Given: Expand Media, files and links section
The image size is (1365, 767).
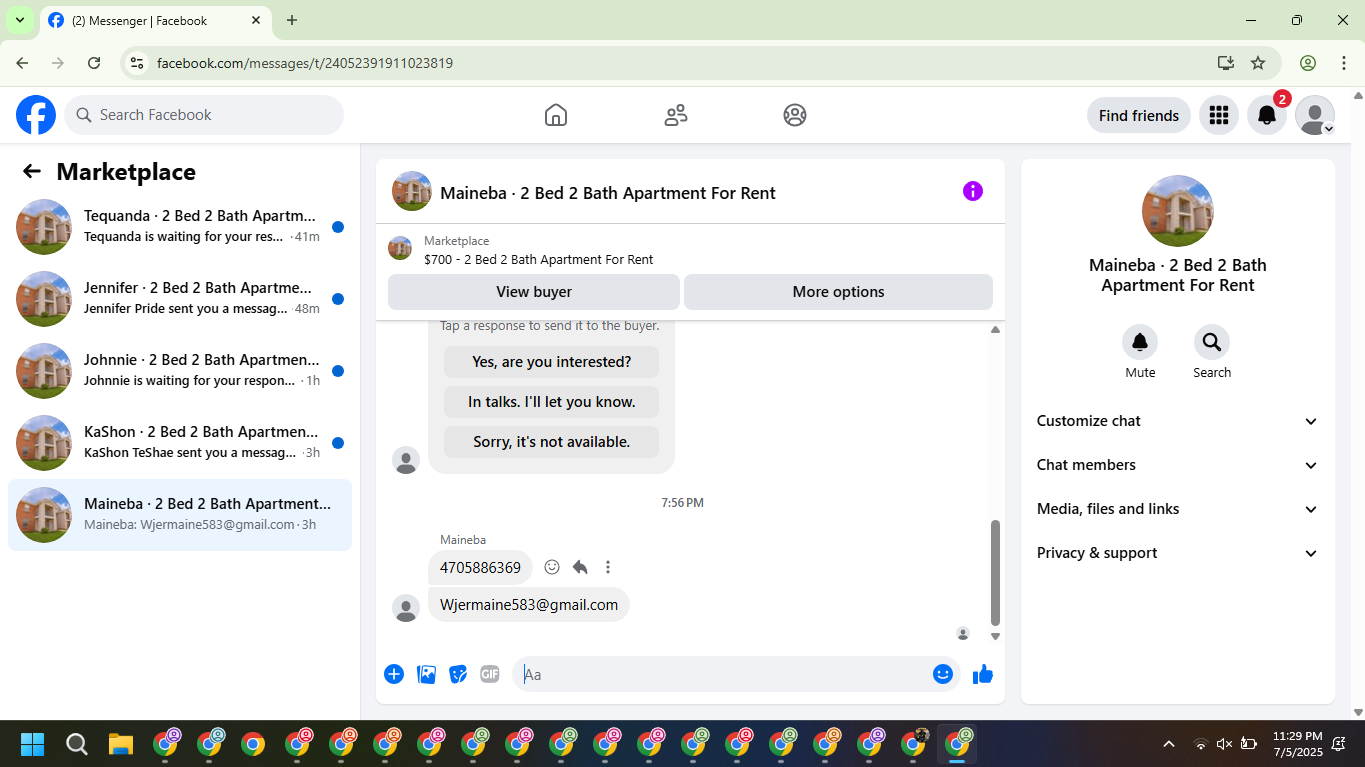Looking at the screenshot, I should click(x=1178, y=509).
